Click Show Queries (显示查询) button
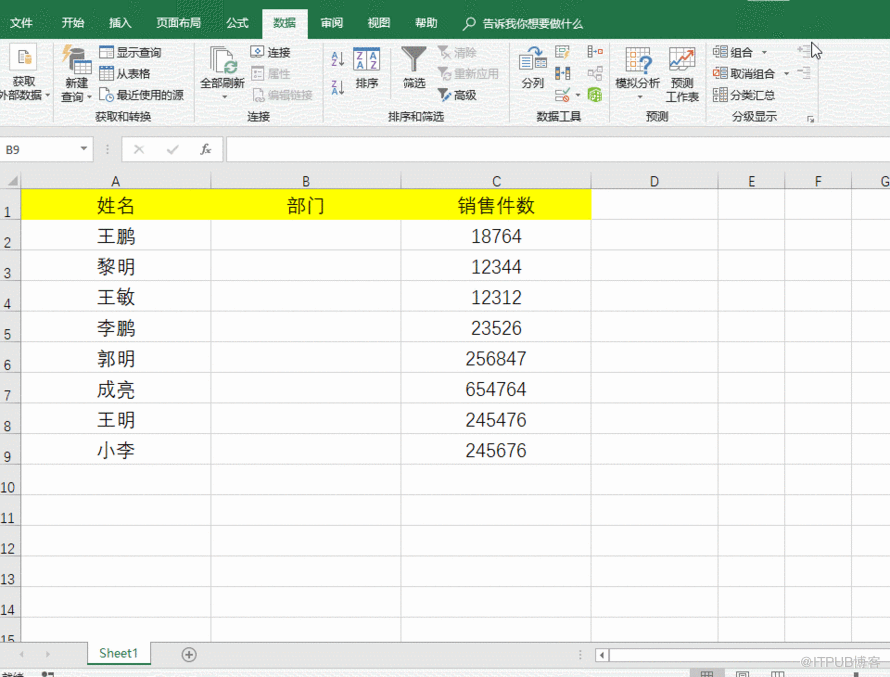Viewport: 890px width, 677px height. tap(130, 52)
